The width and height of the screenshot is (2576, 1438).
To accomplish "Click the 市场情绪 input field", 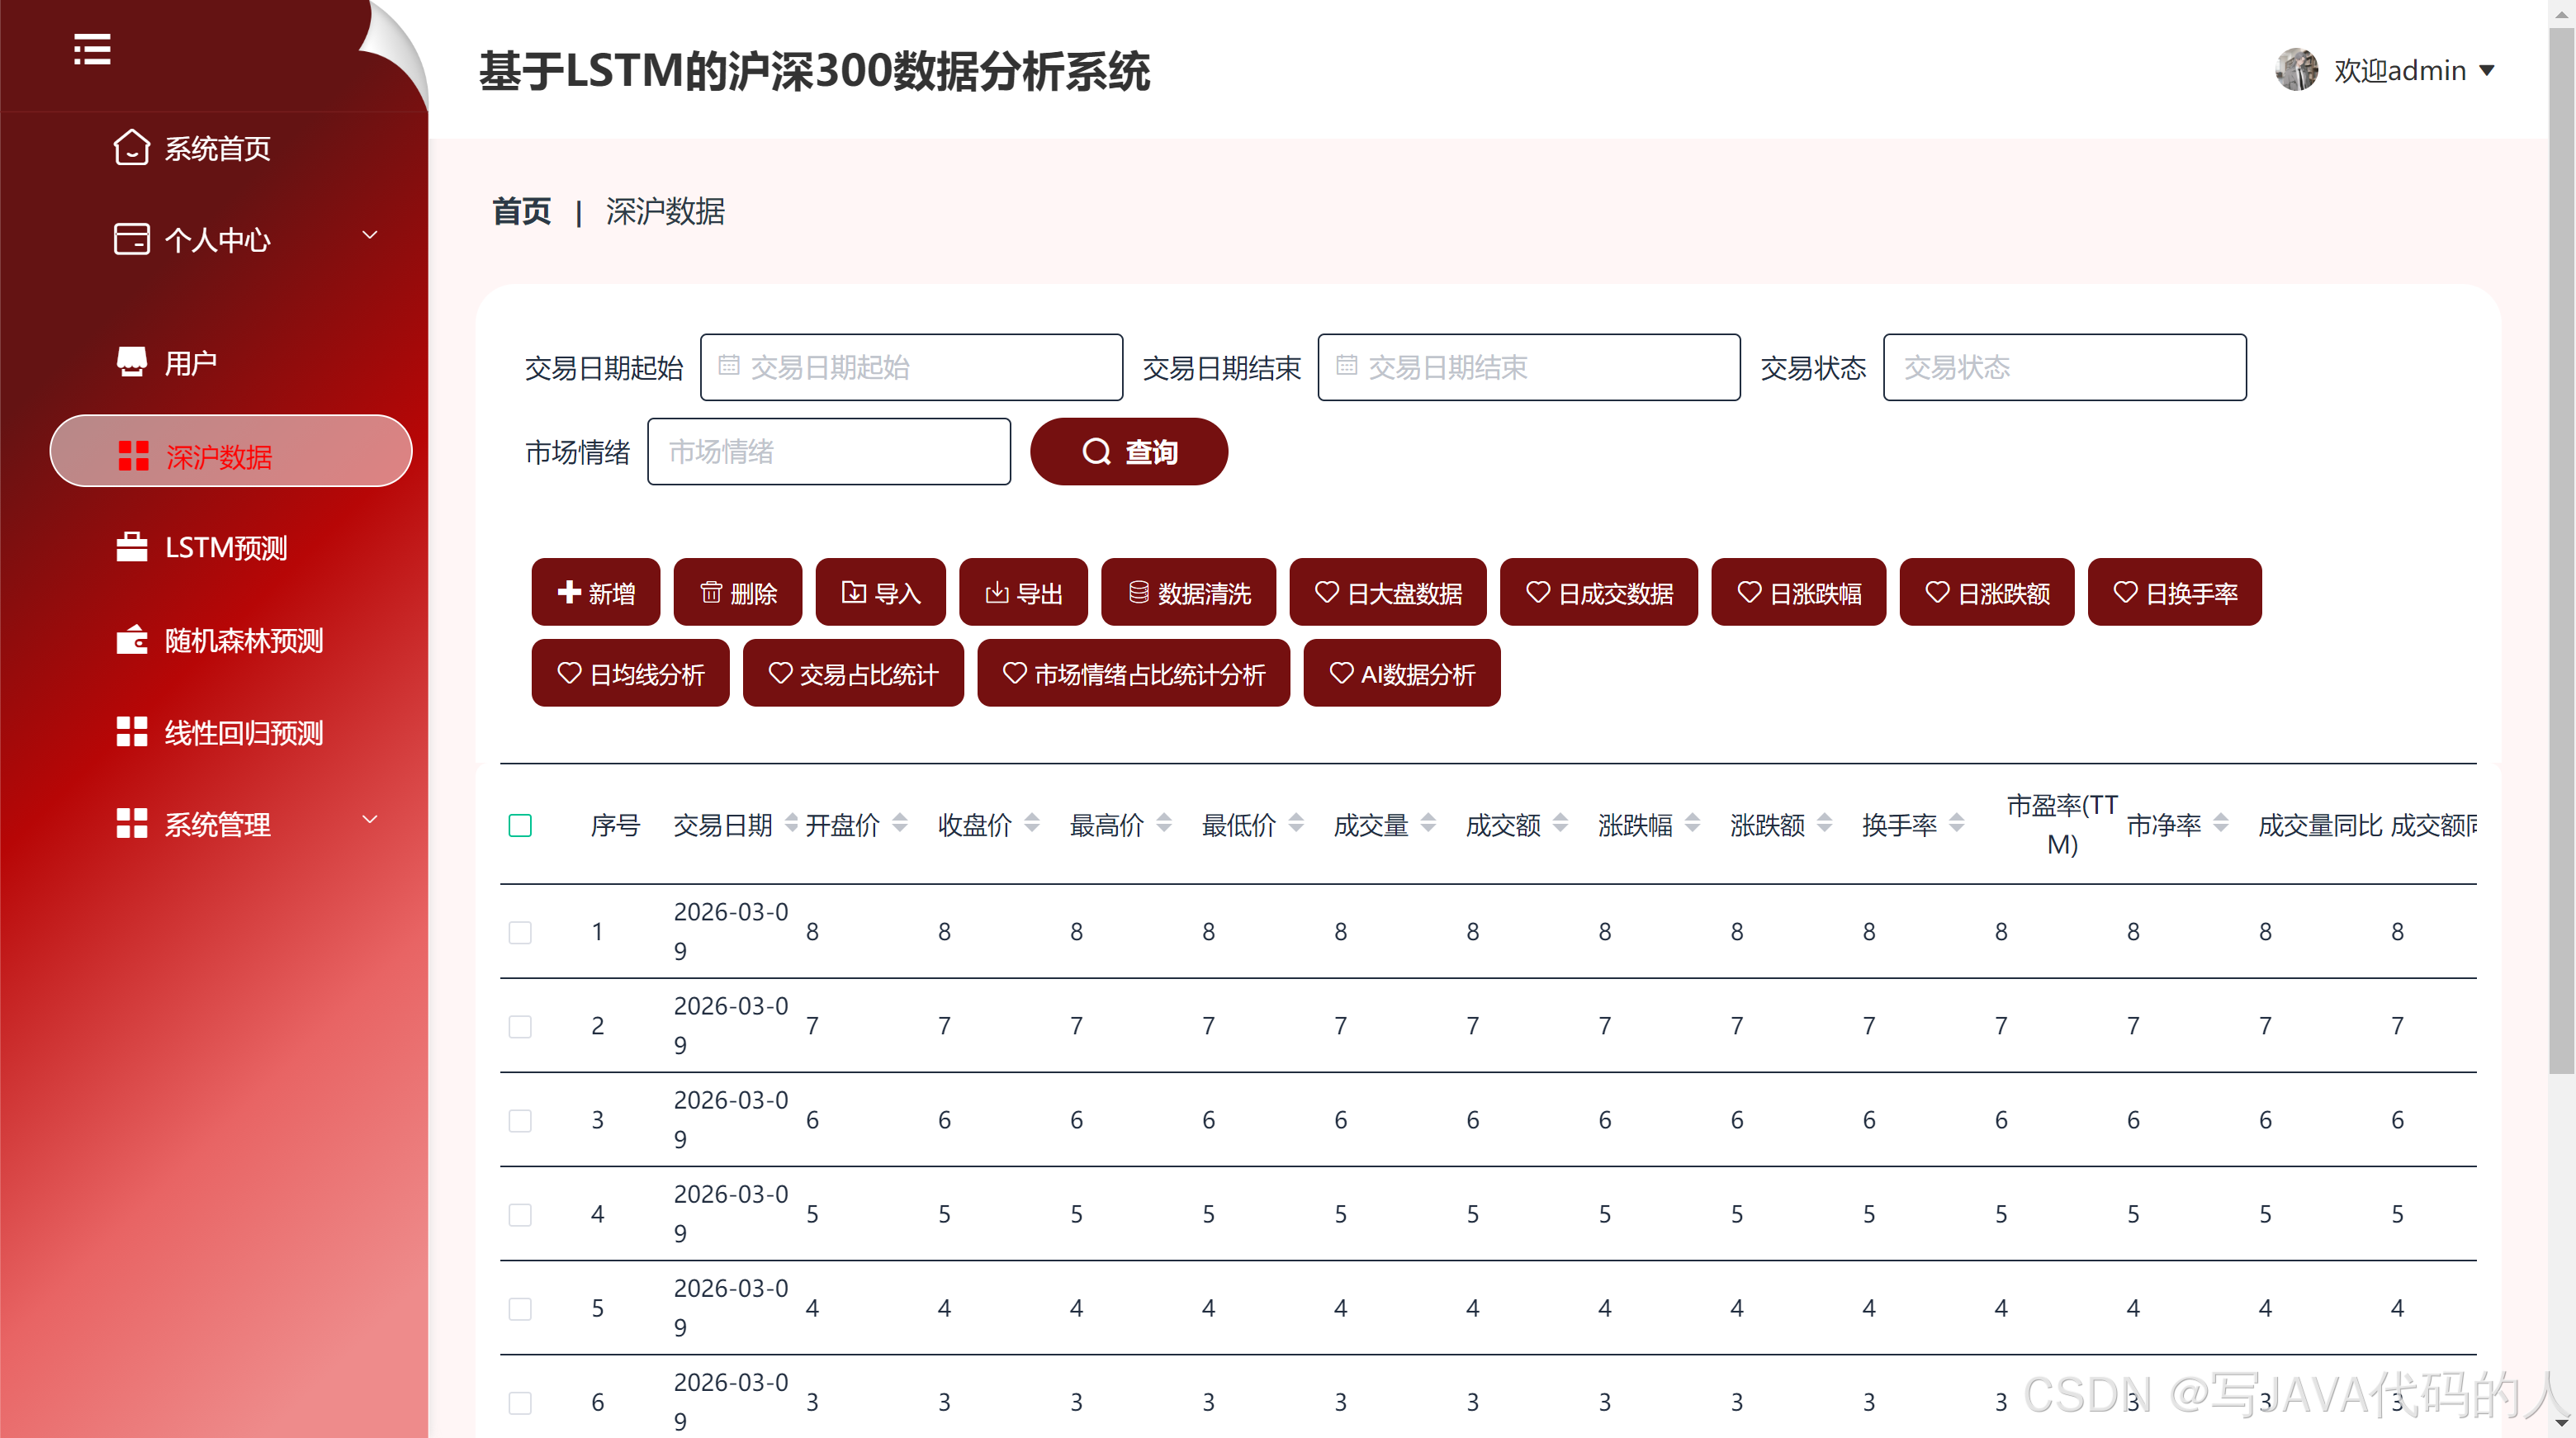I will (828, 451).
